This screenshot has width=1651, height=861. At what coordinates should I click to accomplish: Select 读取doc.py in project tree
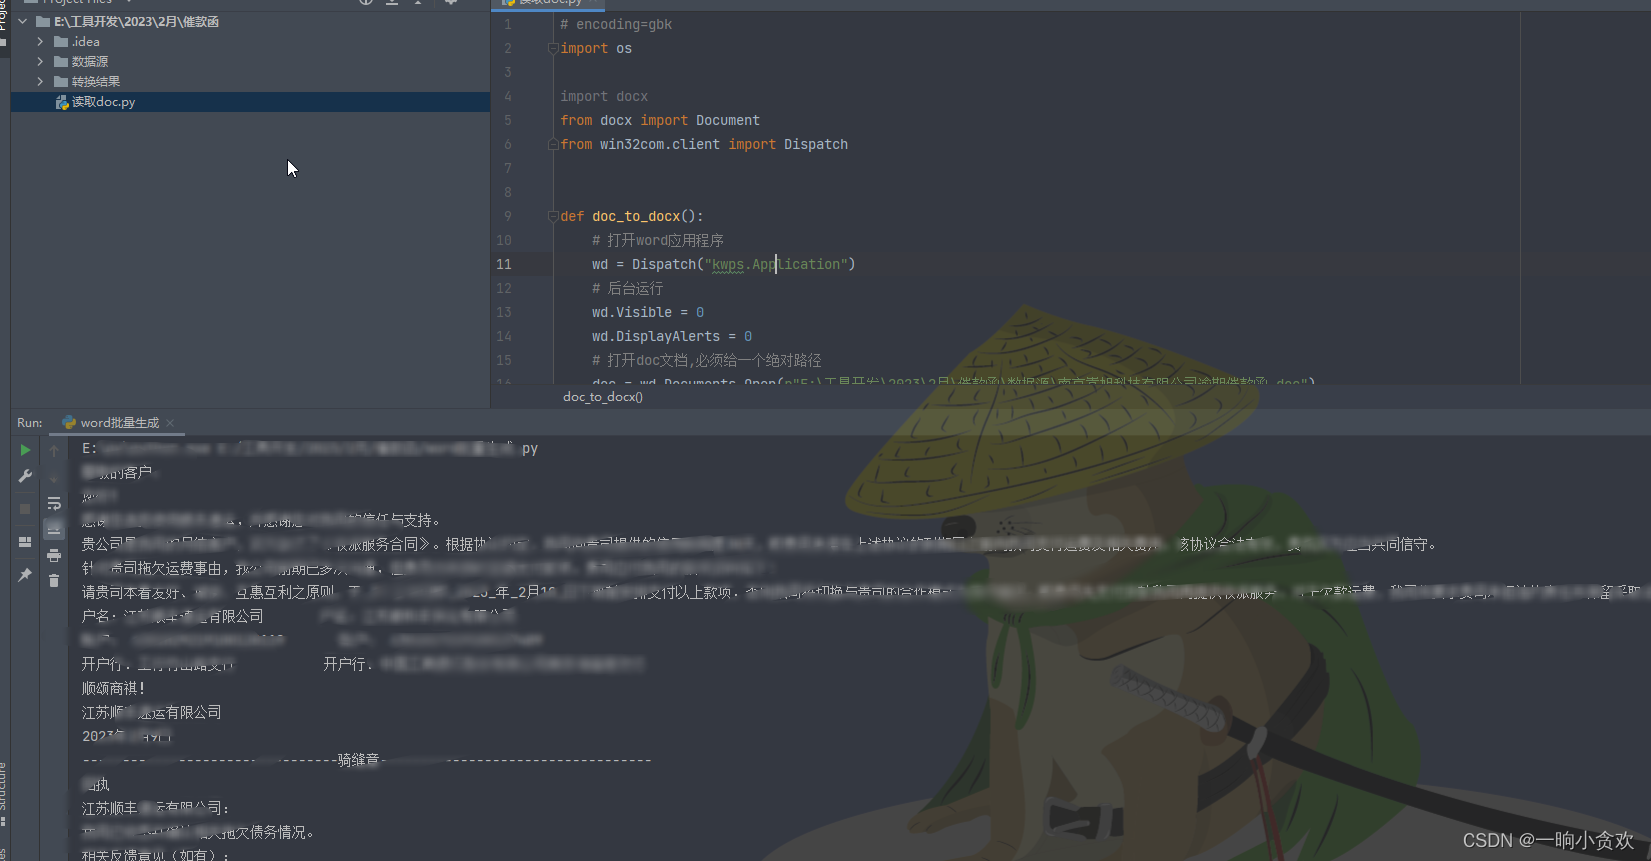250,102
